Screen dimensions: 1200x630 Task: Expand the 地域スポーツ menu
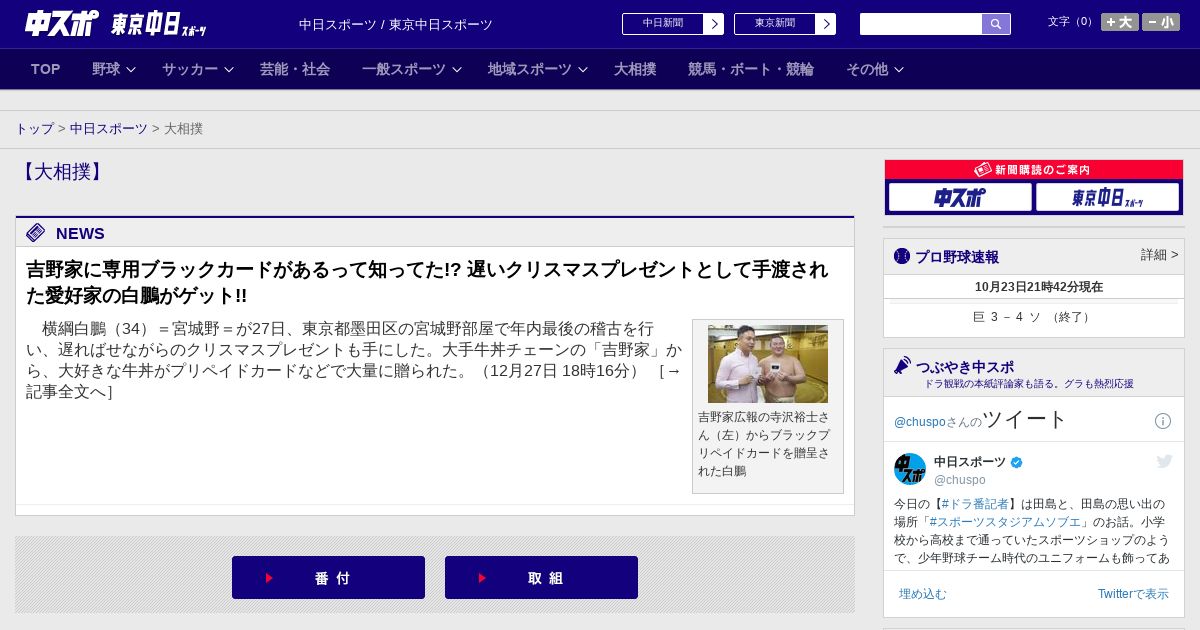[x=538, y=69]
